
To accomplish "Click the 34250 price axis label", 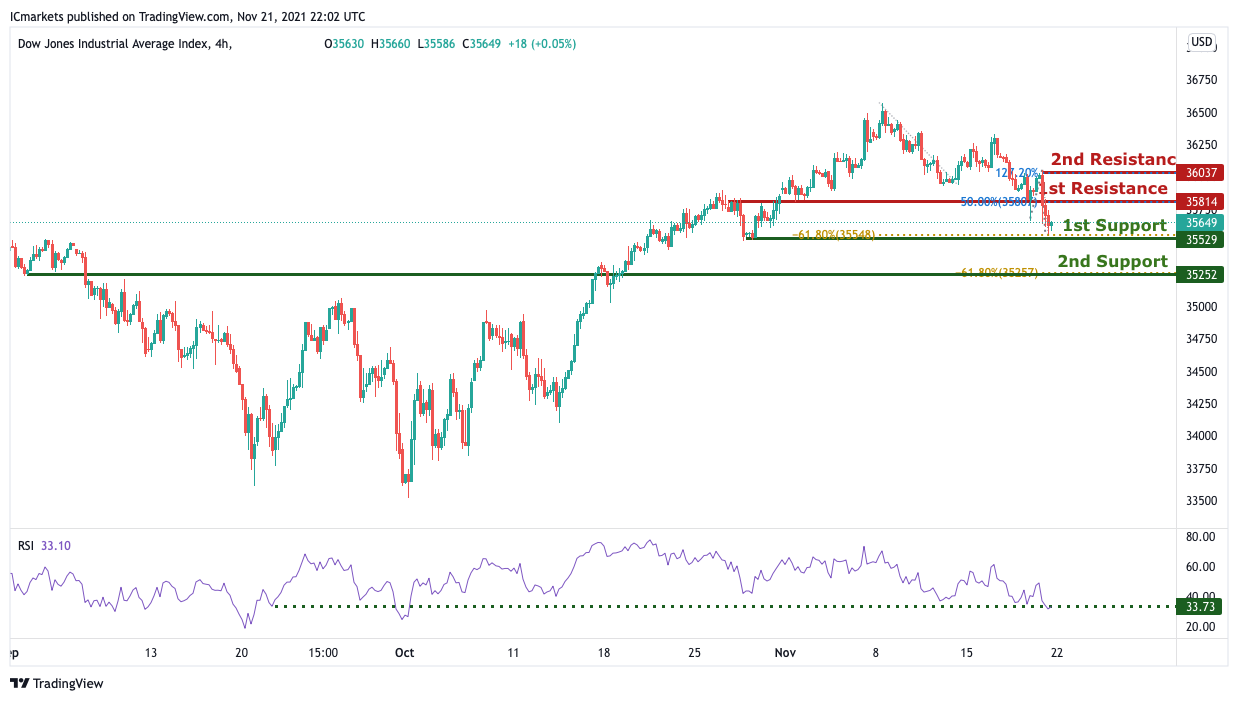I will [1201, 404].
